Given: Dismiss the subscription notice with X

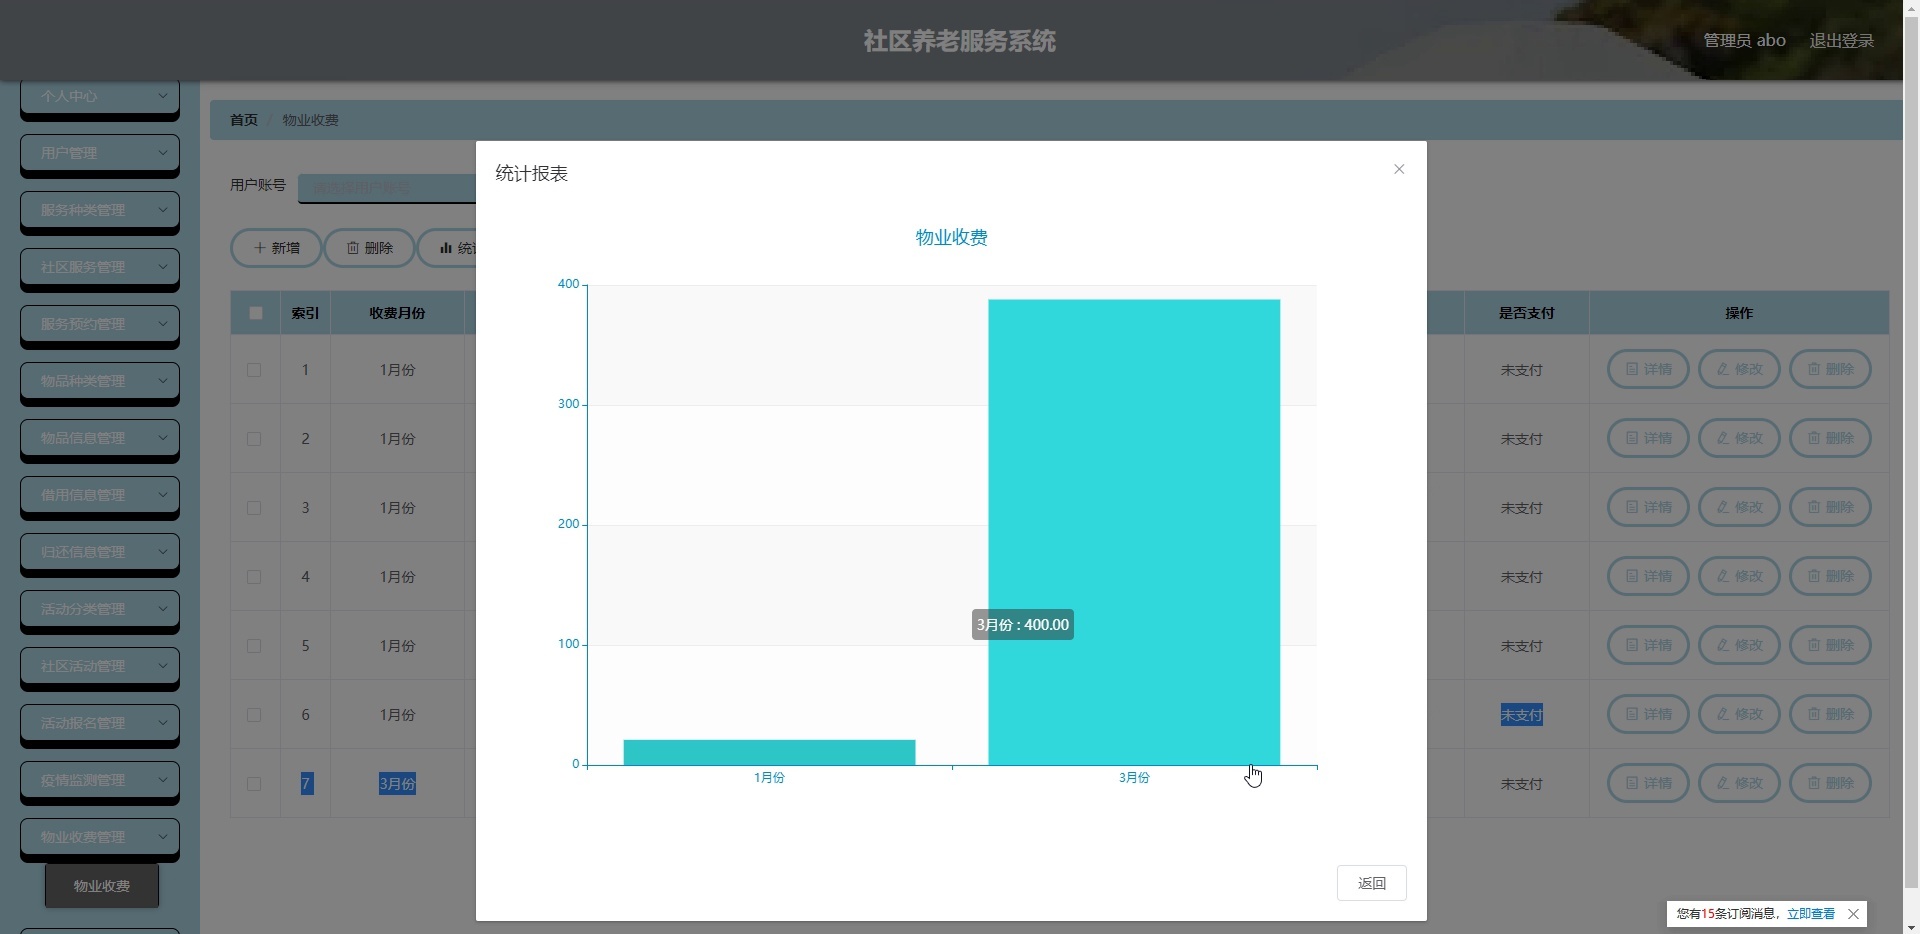Looking at the screenshot, I should [x=1853, y=914].
